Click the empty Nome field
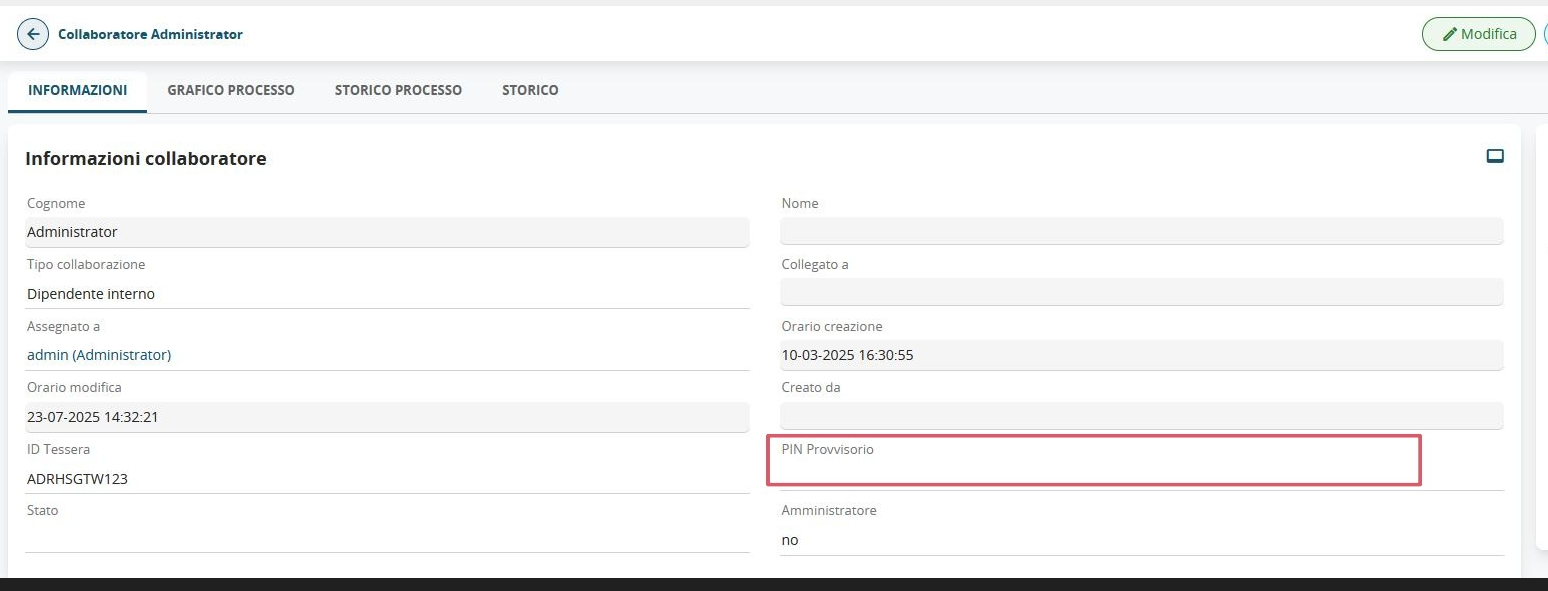The height and width of the screenshot is (591, 1548). 1141,232
